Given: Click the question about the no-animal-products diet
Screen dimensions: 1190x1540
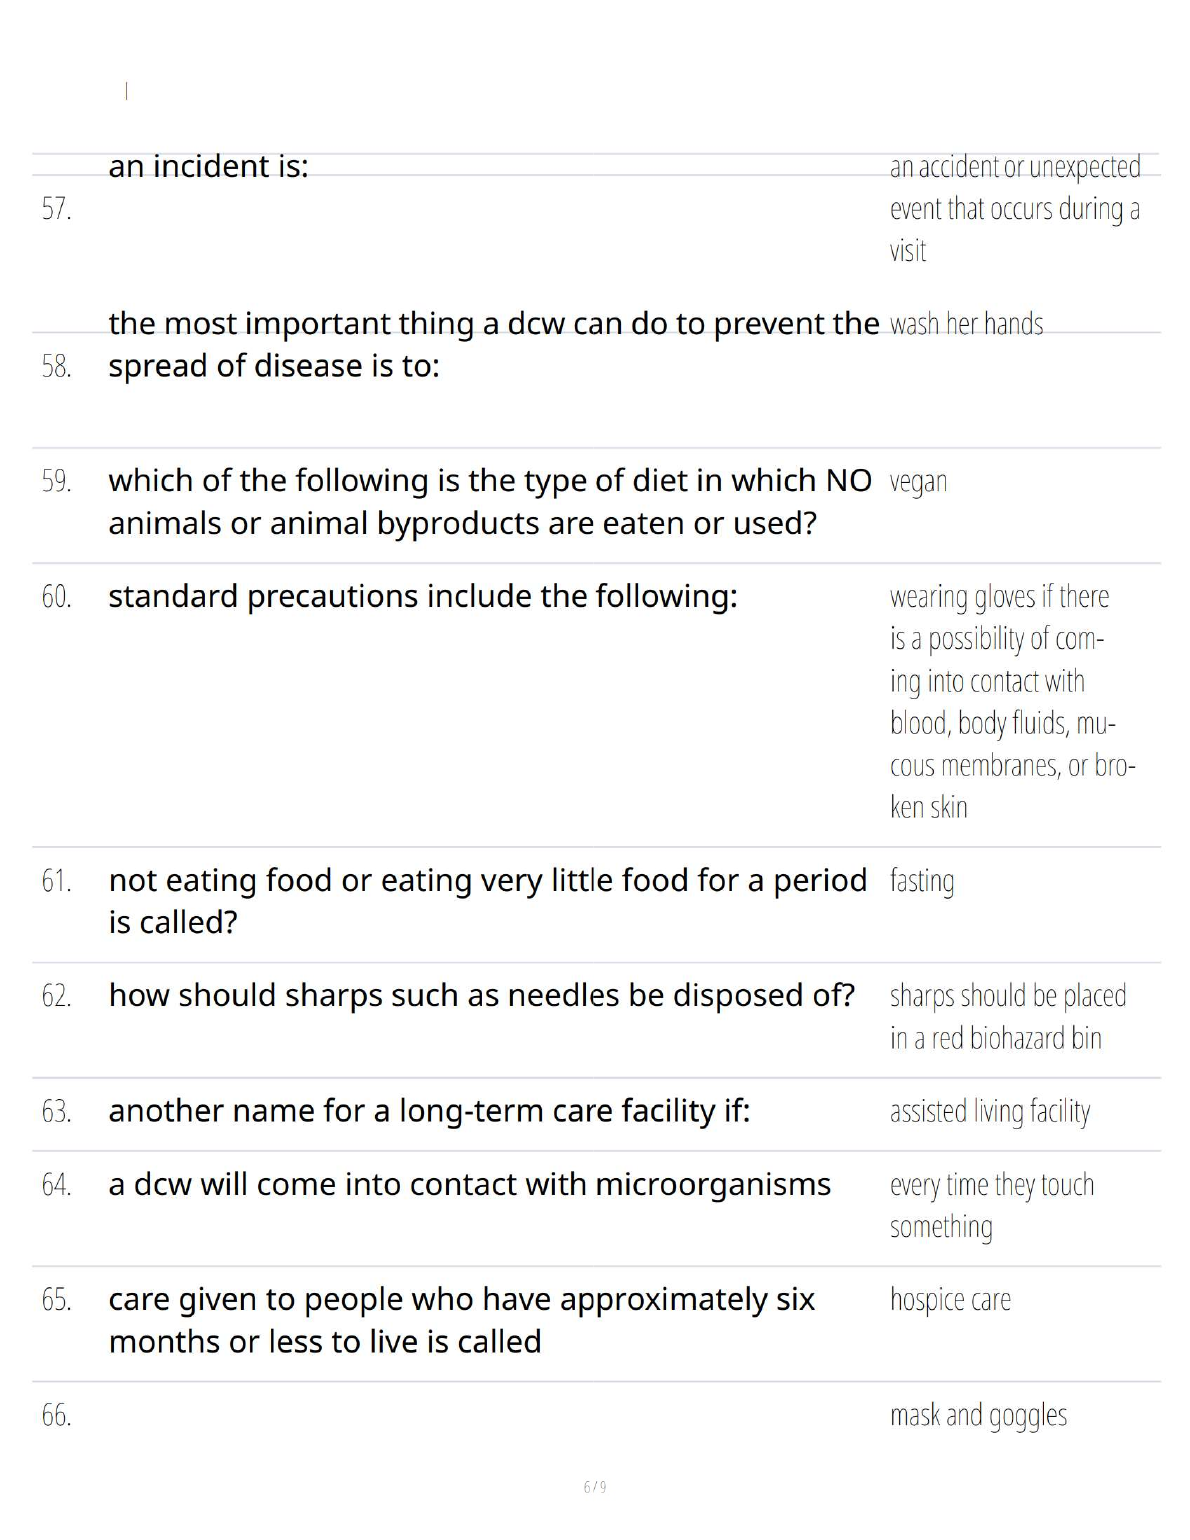Looking at the screenshot, I should tap(489, 501).
